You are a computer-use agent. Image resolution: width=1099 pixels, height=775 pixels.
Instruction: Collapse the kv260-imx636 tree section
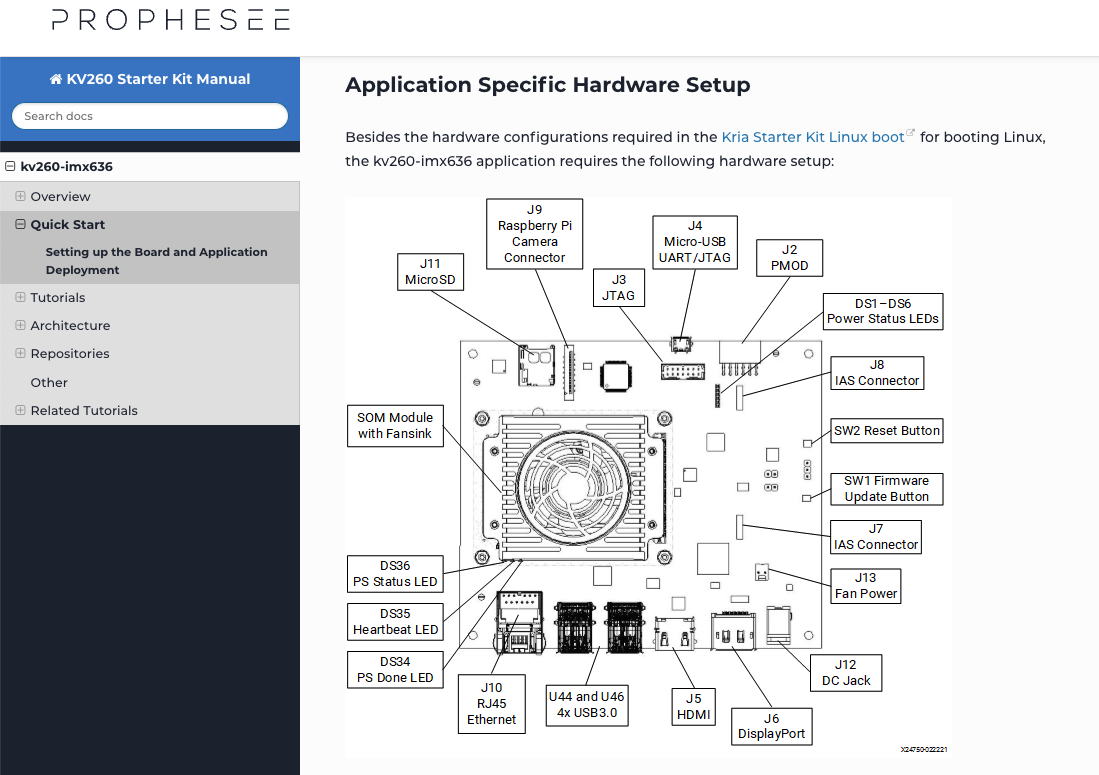[x=10, y=167]
